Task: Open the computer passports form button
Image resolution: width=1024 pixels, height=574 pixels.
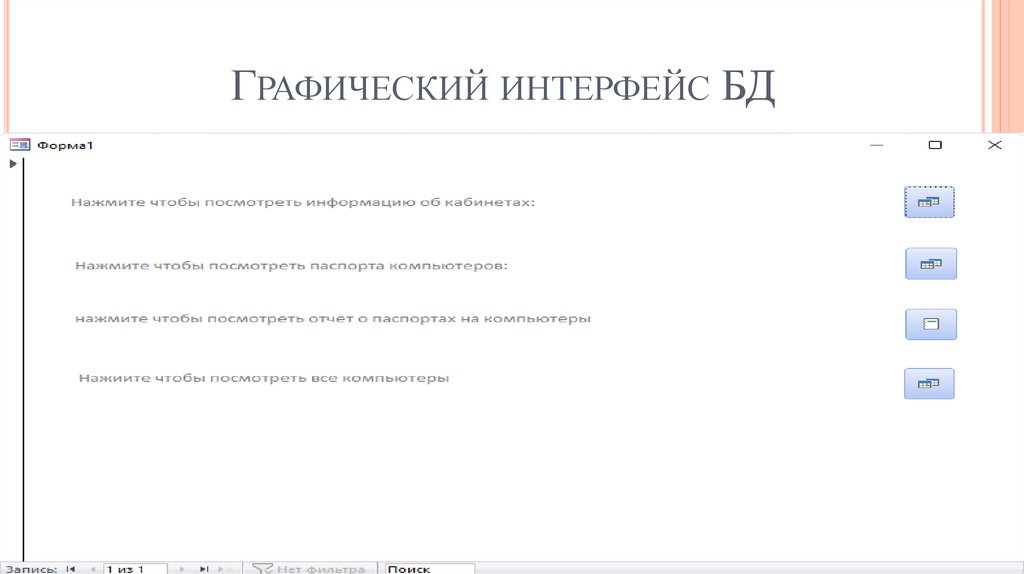Action: (x=930, y=264)
